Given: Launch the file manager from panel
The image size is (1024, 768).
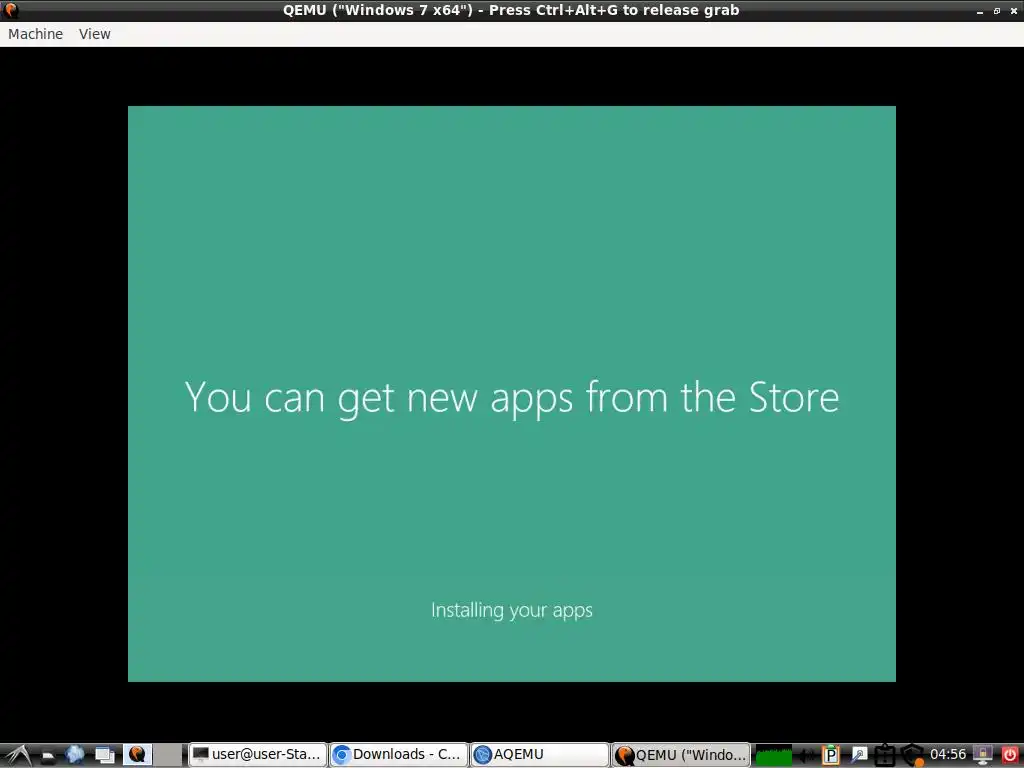Looking at the screenshot, I should (x=48, y=756).
